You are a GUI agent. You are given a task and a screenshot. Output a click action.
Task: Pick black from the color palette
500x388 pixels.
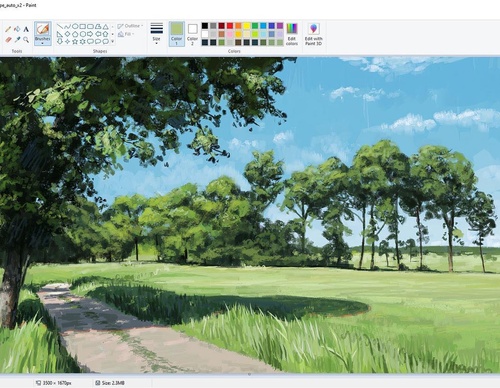(x=205, y=26)
